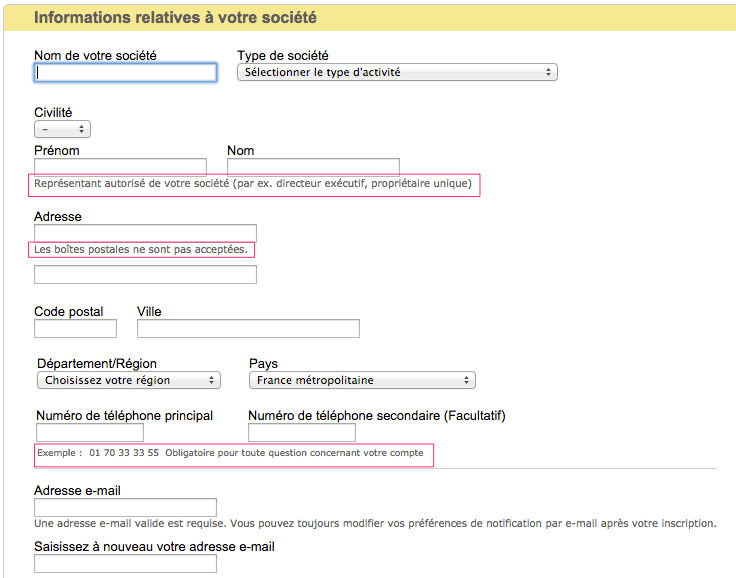Image resolution: width=736 pixels, height=578 pixels.
Task: Focus the Code postal field
Action: [x=75, y=328]
